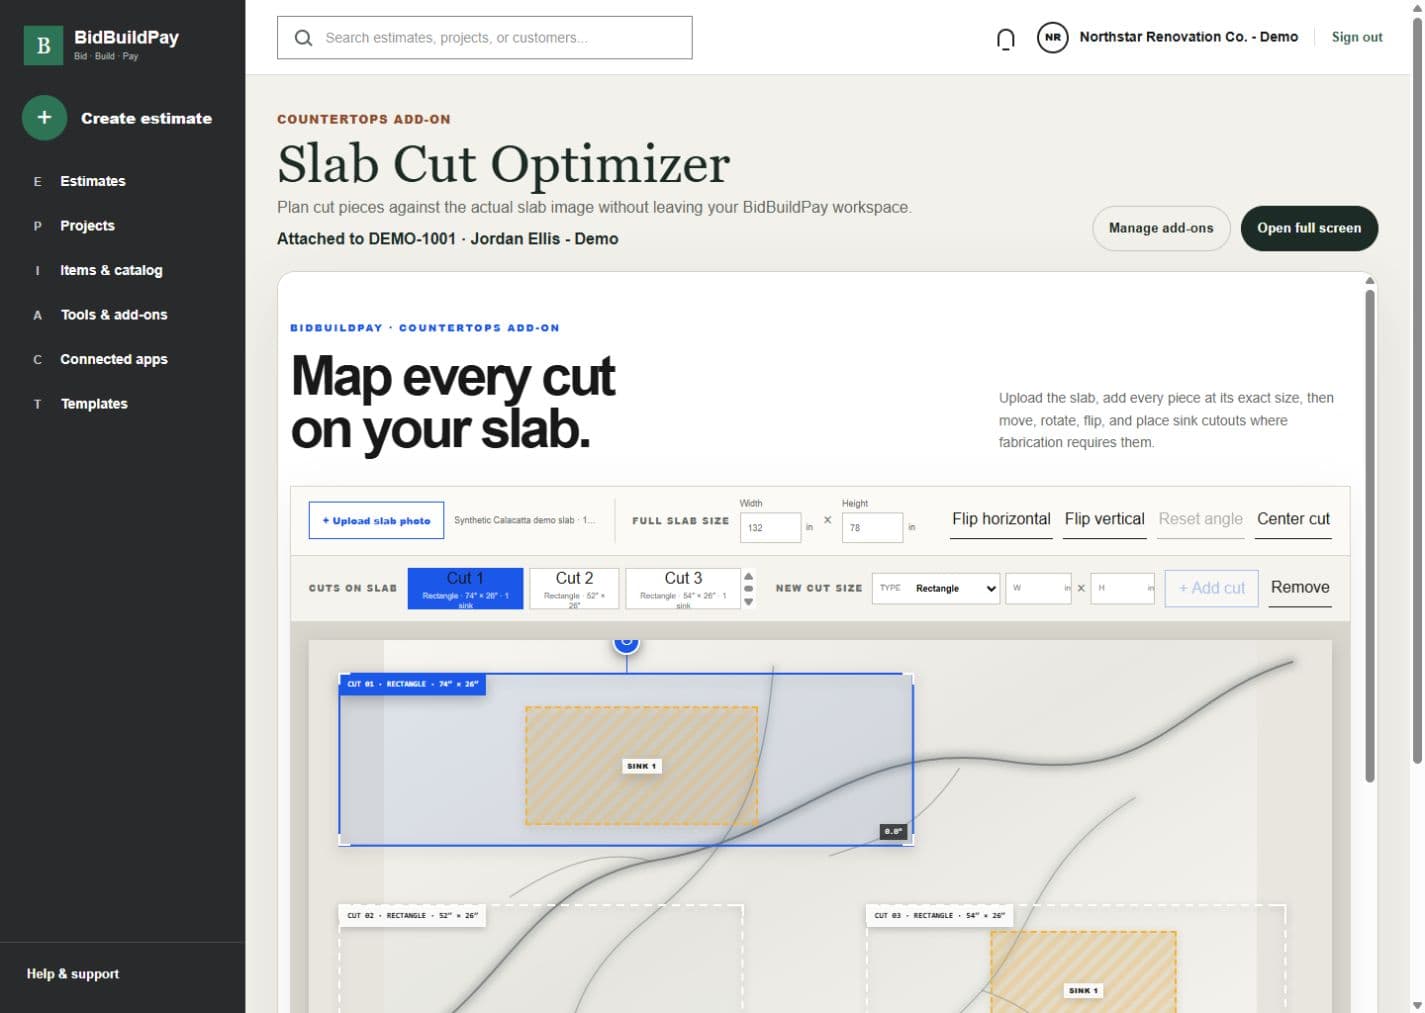
Task: Click Upload slab photo button
Action: click(x=376, y=520)
